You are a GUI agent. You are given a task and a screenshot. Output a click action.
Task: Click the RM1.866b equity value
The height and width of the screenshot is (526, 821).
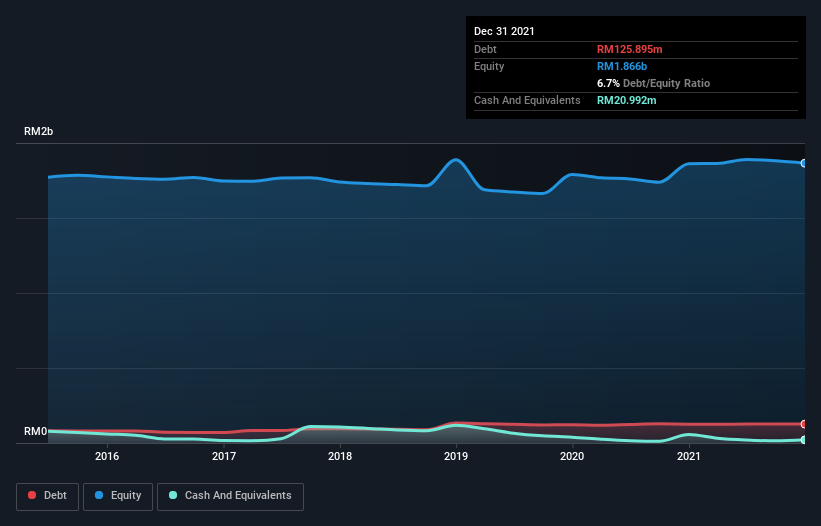click(622, 66)
